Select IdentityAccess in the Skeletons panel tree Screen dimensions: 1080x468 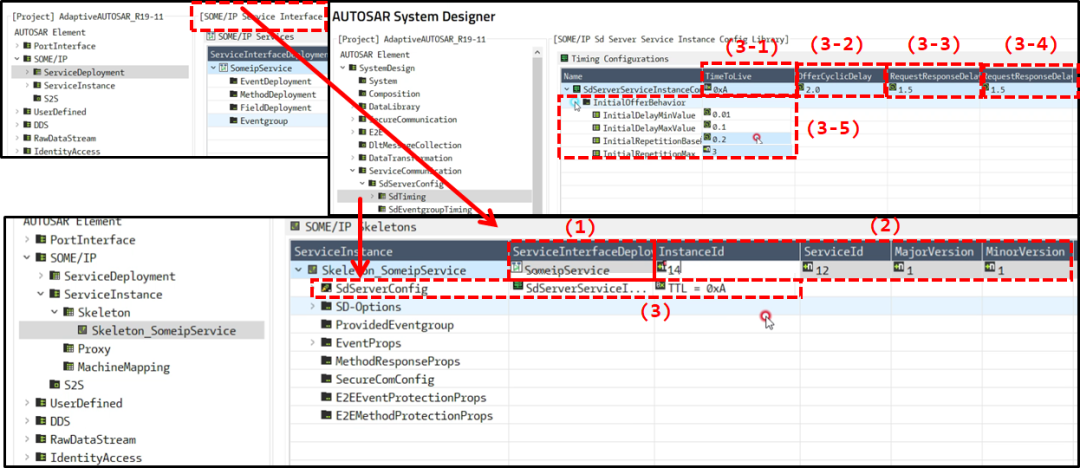pyautogui.click(x=96, y=457)
